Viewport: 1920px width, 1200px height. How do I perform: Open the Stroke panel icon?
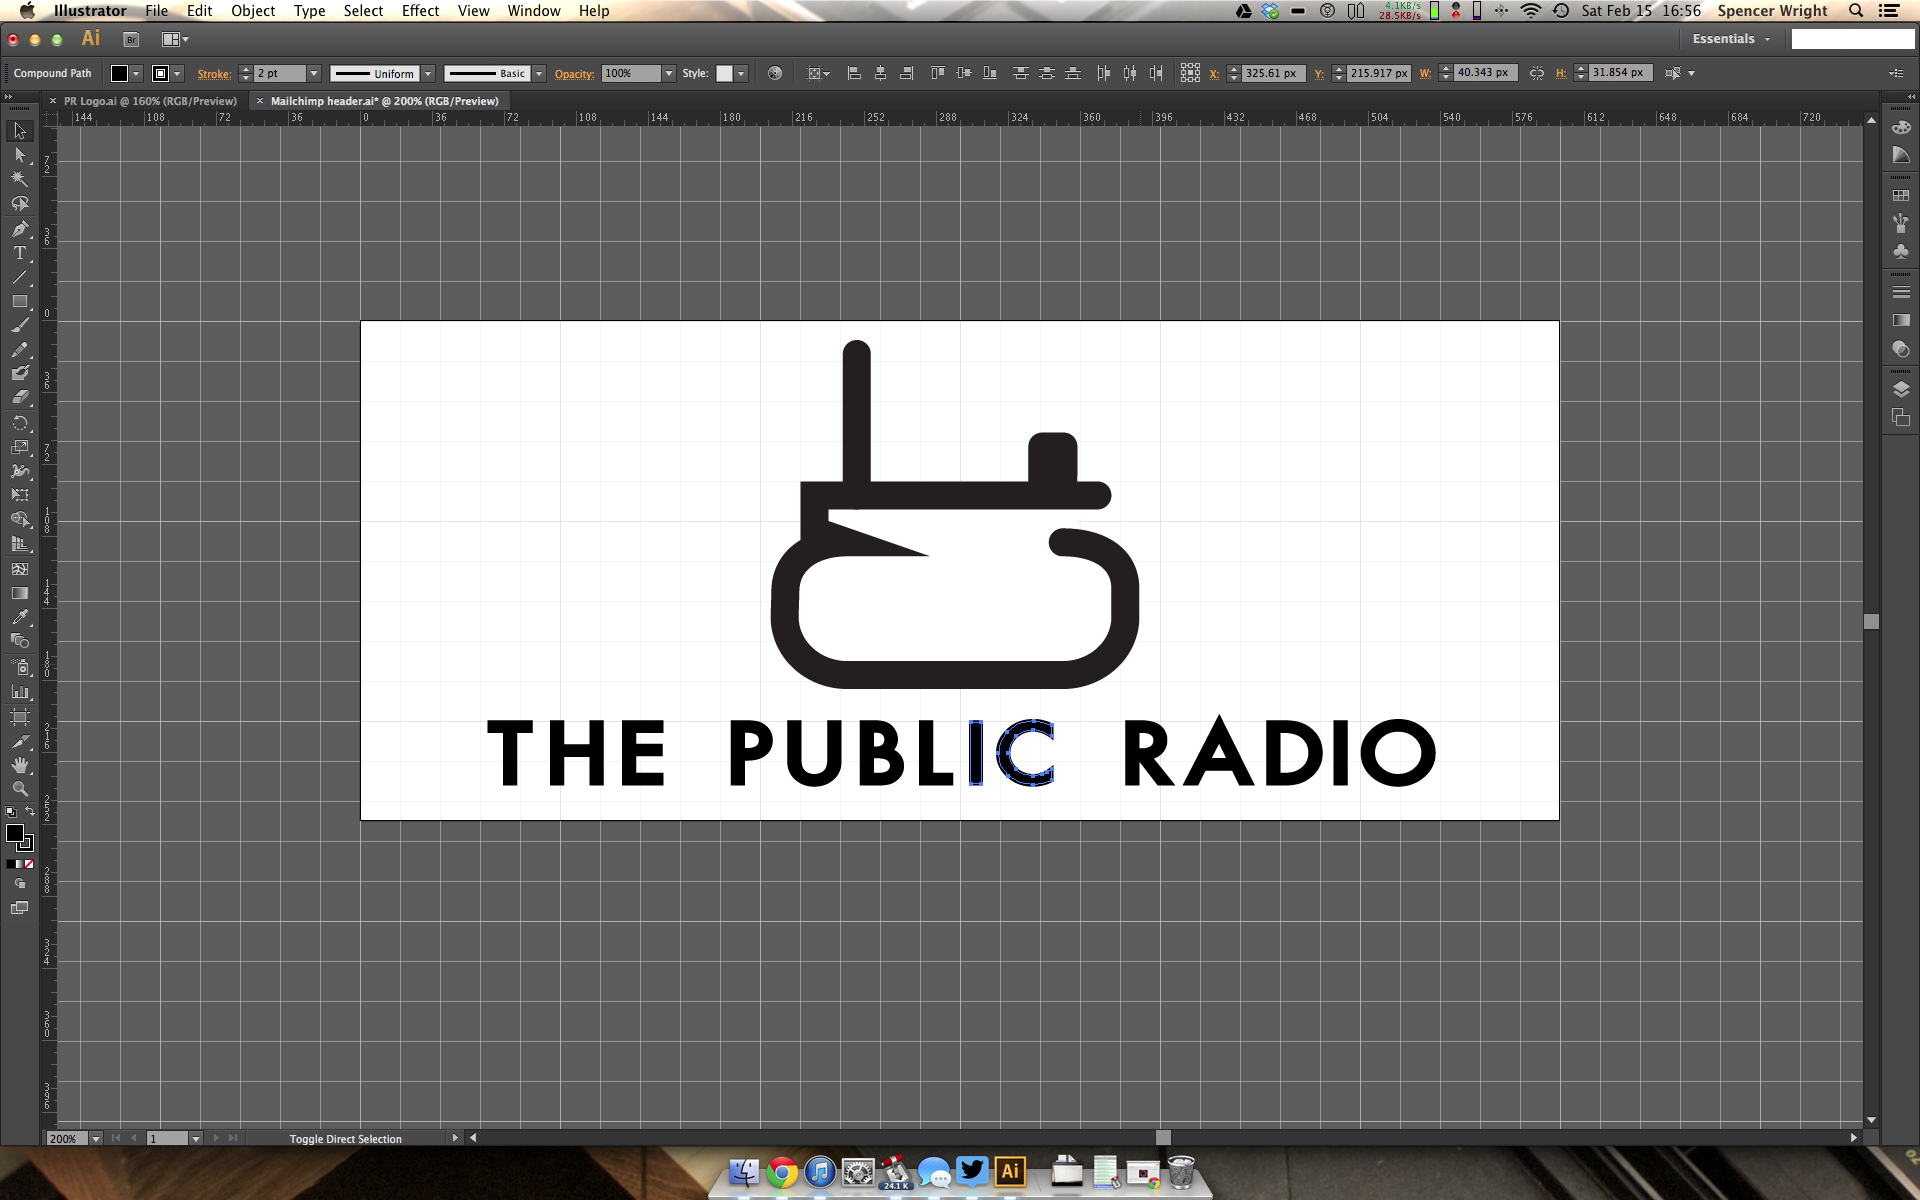[1901, 292]
